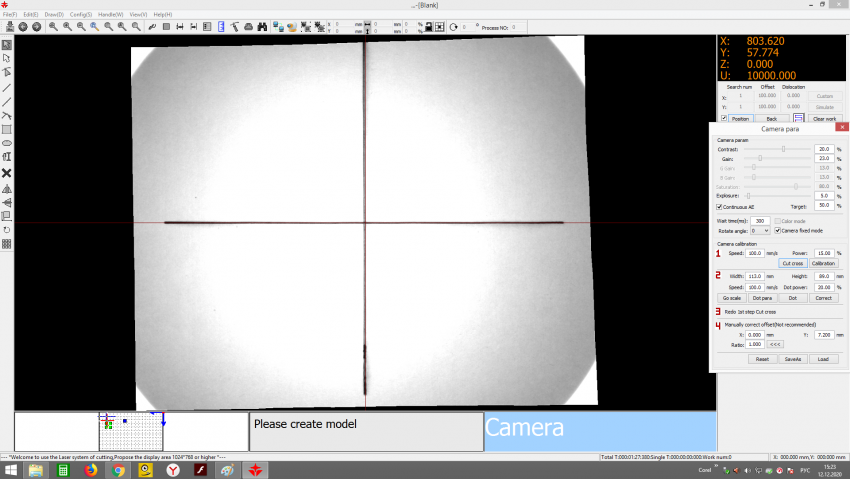Click the delete X tool in left toolbar

click(7, 172)
